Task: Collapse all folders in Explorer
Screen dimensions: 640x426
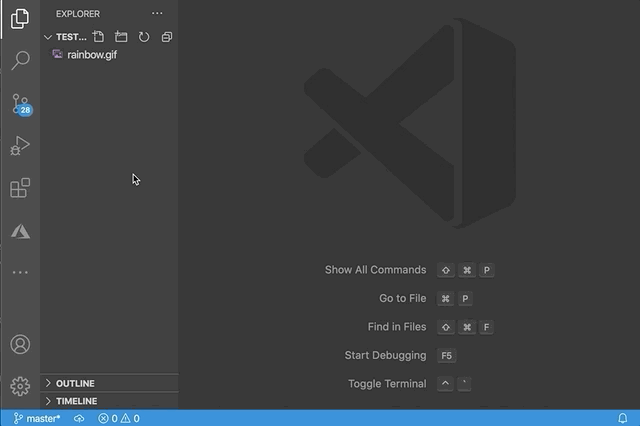Action: point(167,37)
